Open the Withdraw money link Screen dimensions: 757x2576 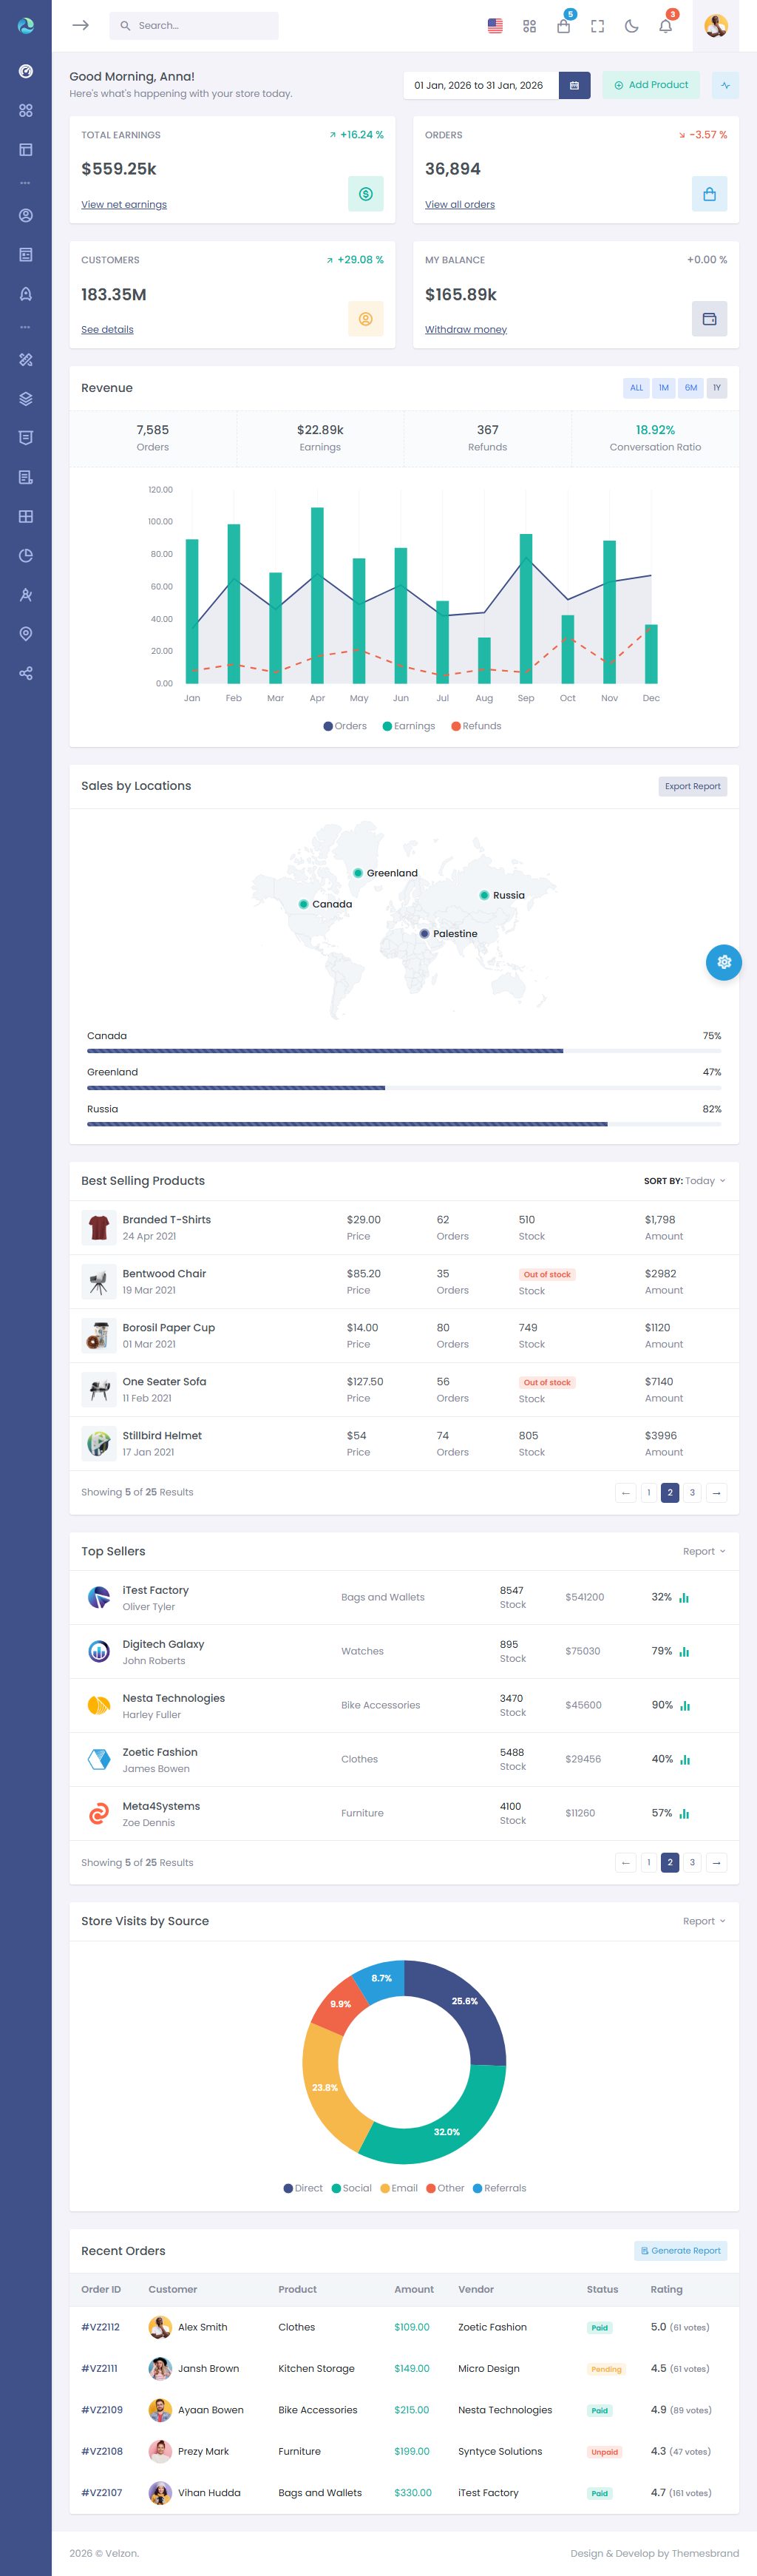click(x=466, y=330)
